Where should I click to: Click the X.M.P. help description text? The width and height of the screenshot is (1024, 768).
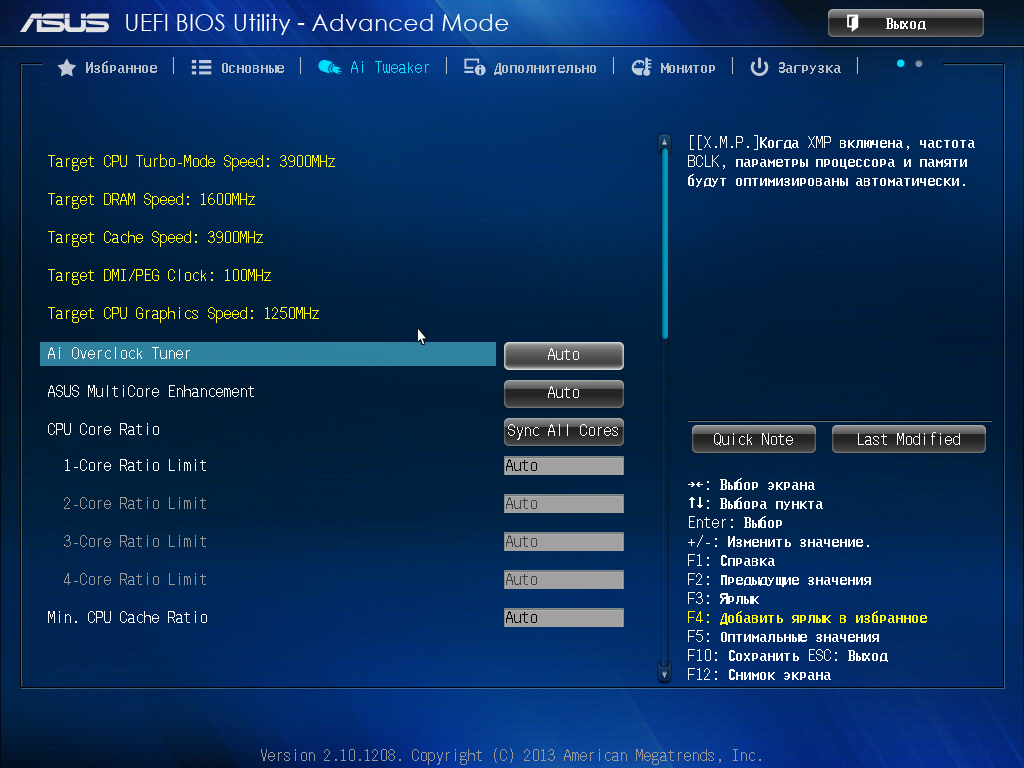831,162
